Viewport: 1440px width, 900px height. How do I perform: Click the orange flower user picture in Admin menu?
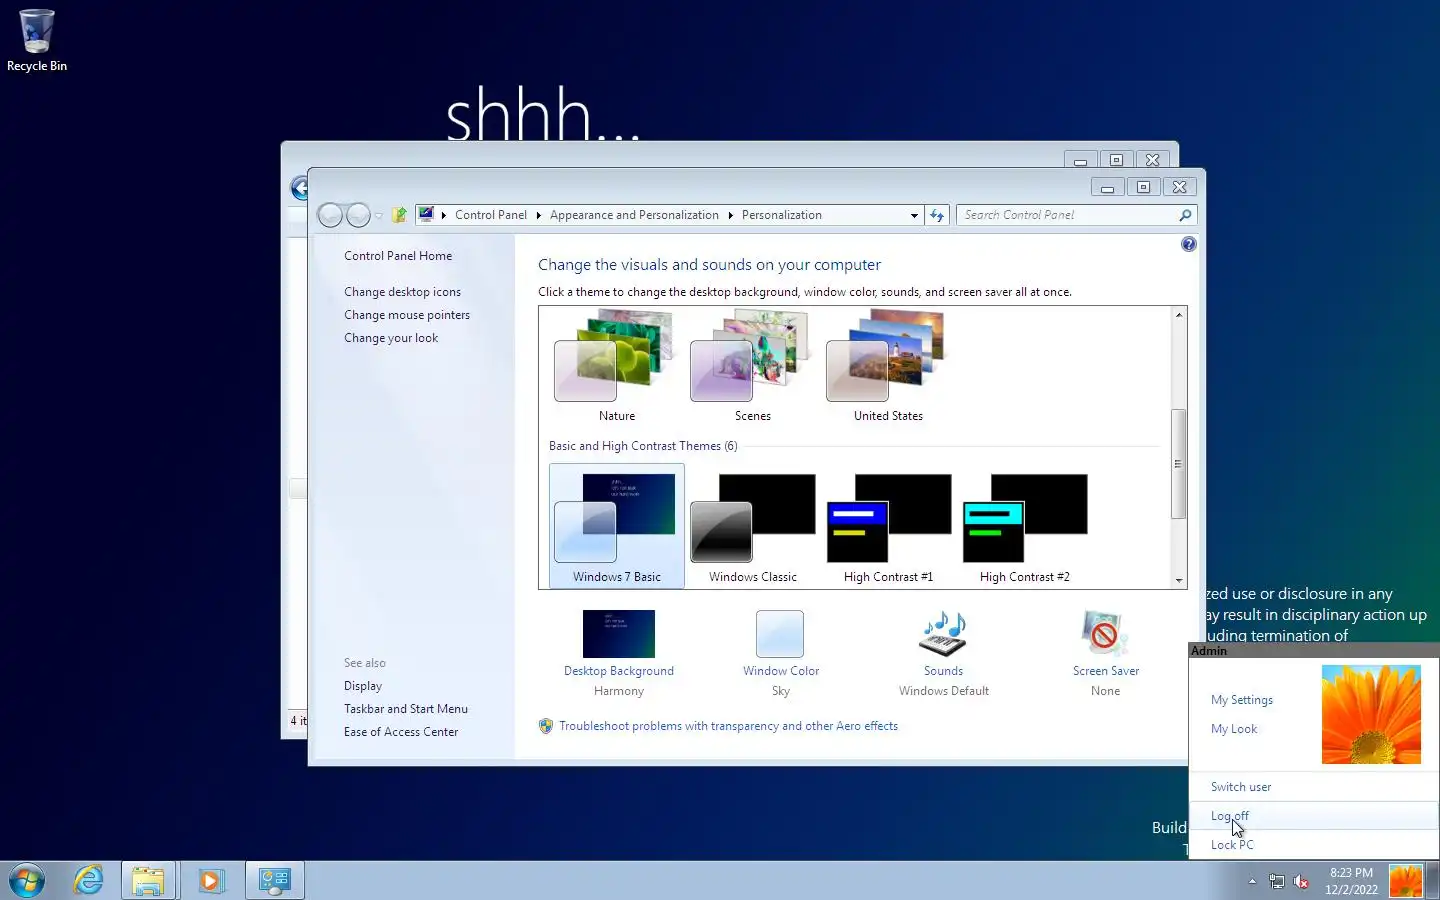pos(1371,715)
